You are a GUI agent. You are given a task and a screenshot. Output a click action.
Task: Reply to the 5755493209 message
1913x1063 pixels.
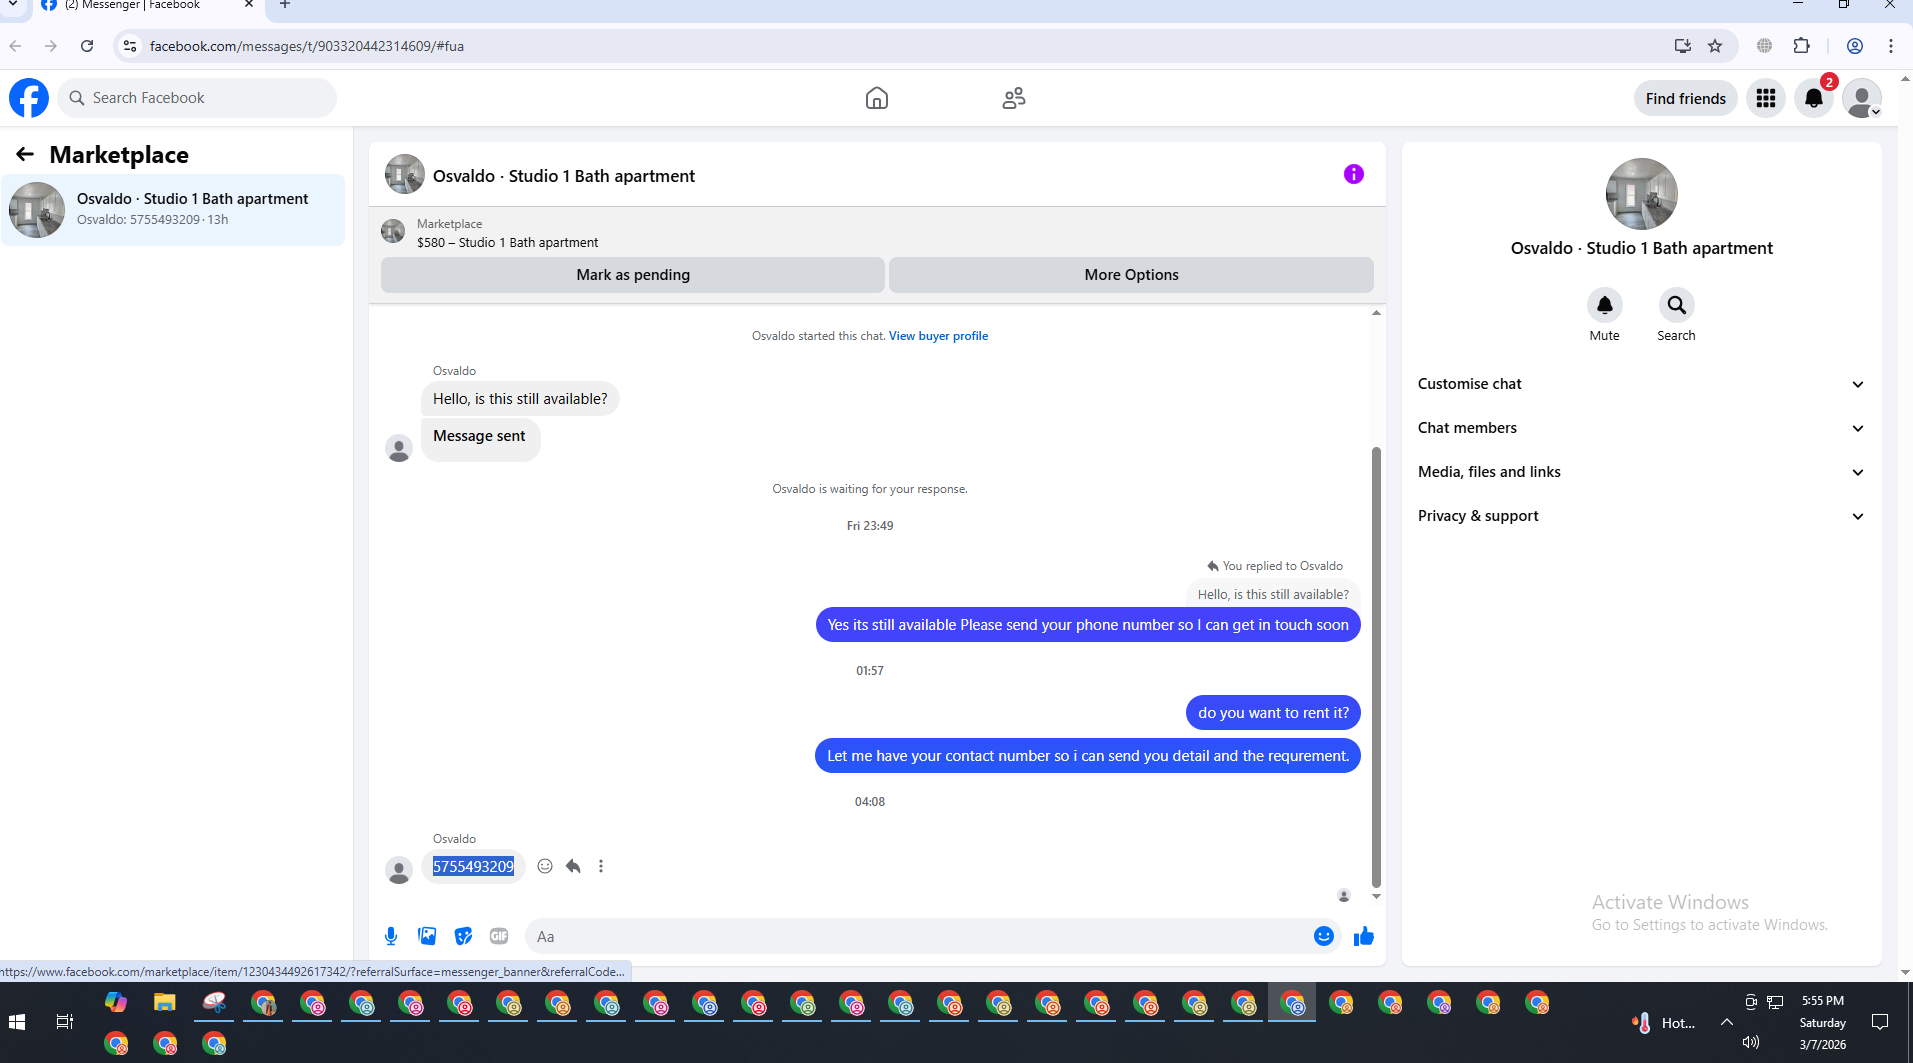tap(573, 866)
